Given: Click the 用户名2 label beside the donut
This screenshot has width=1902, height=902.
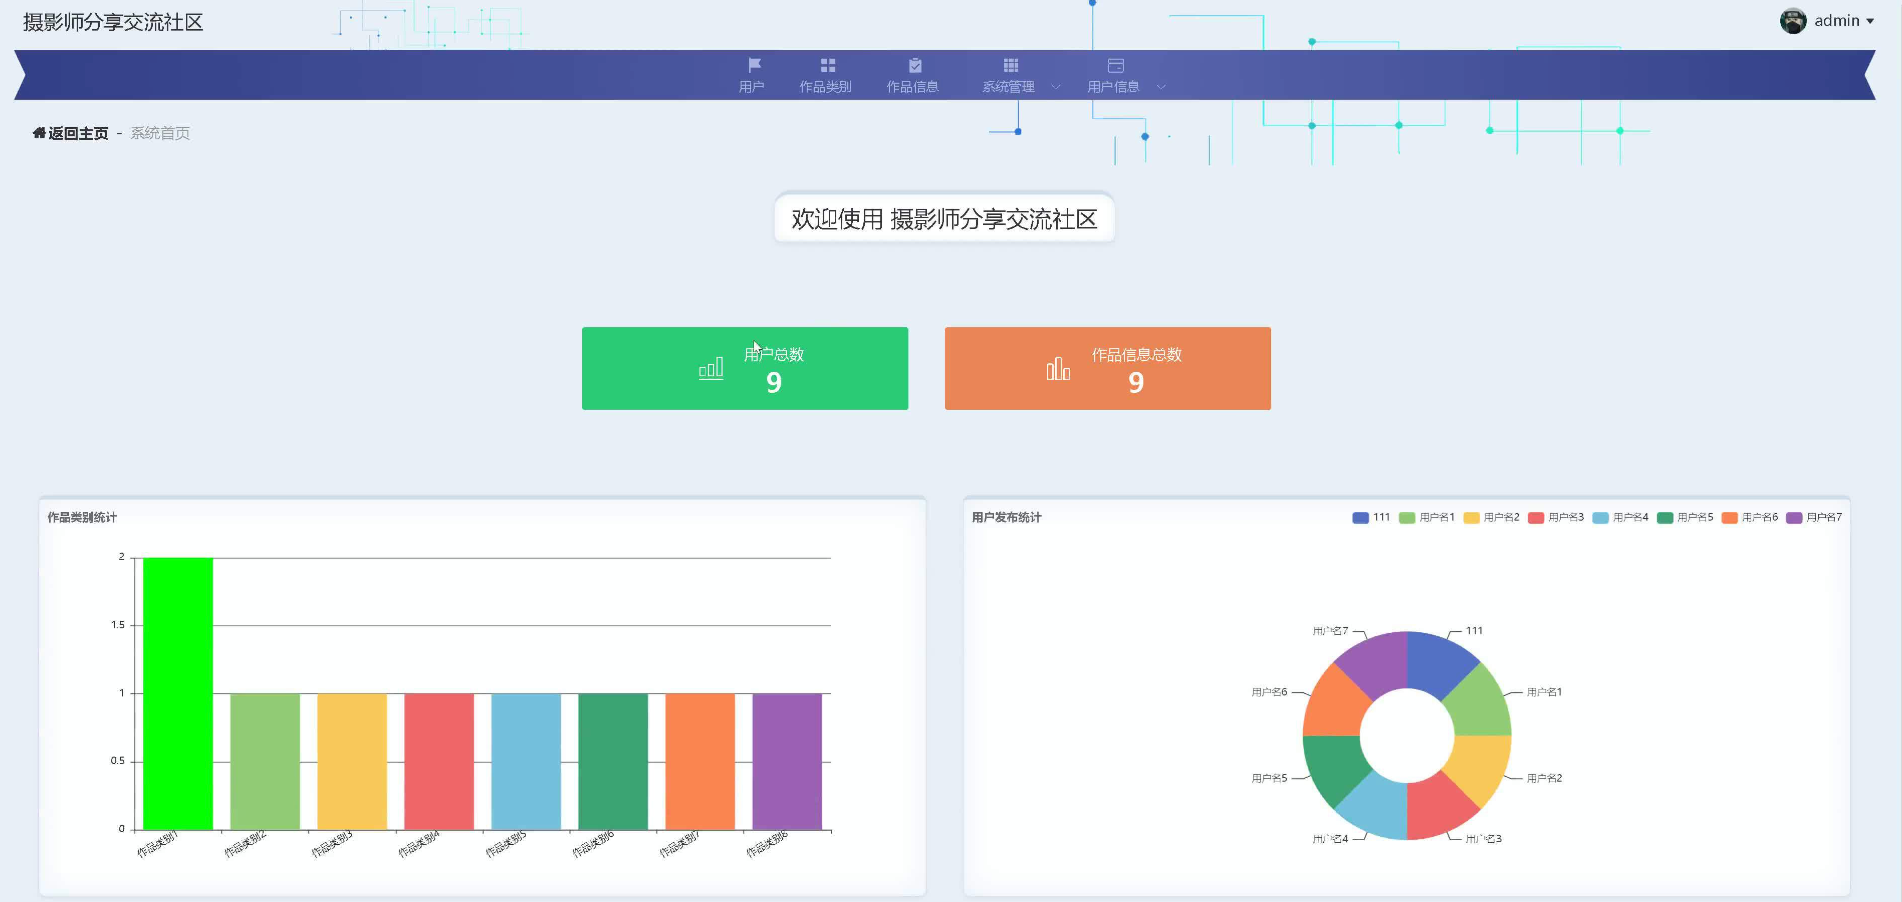Looking at the screenshot, I should (x=1544, y=778).
